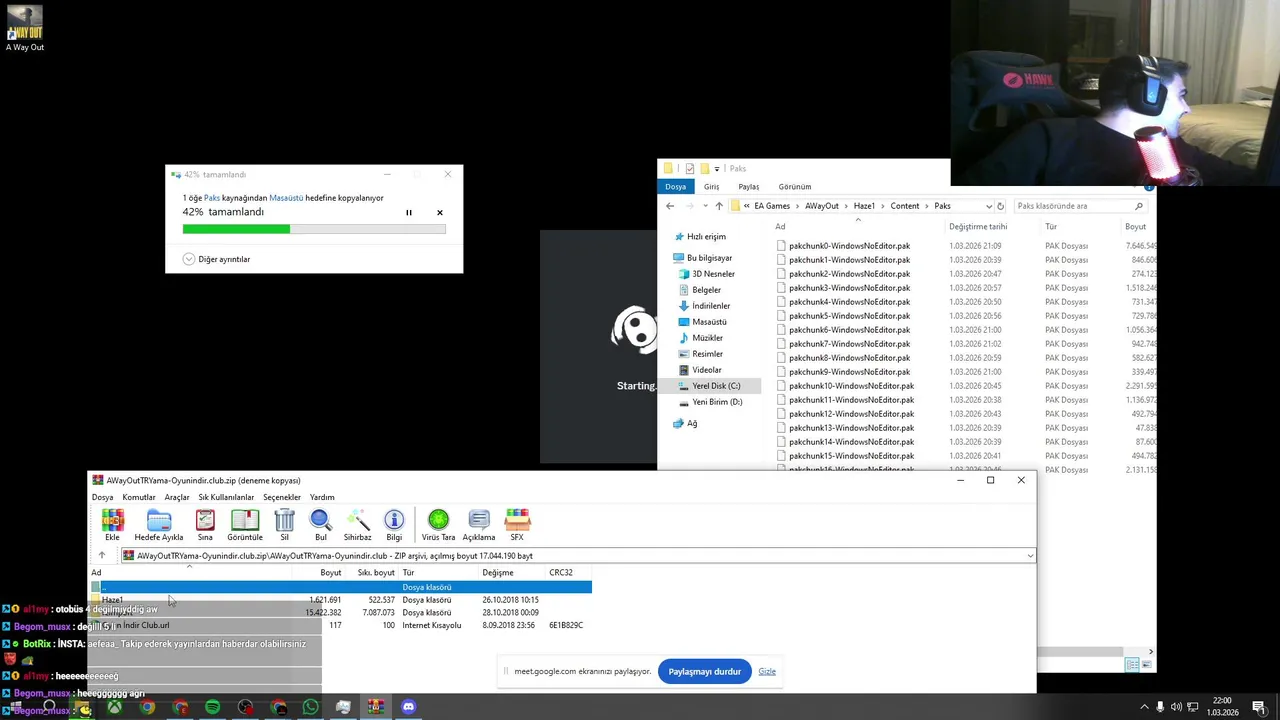
Task: Open recent locations dropdown in Explorer
Action: 703,206
